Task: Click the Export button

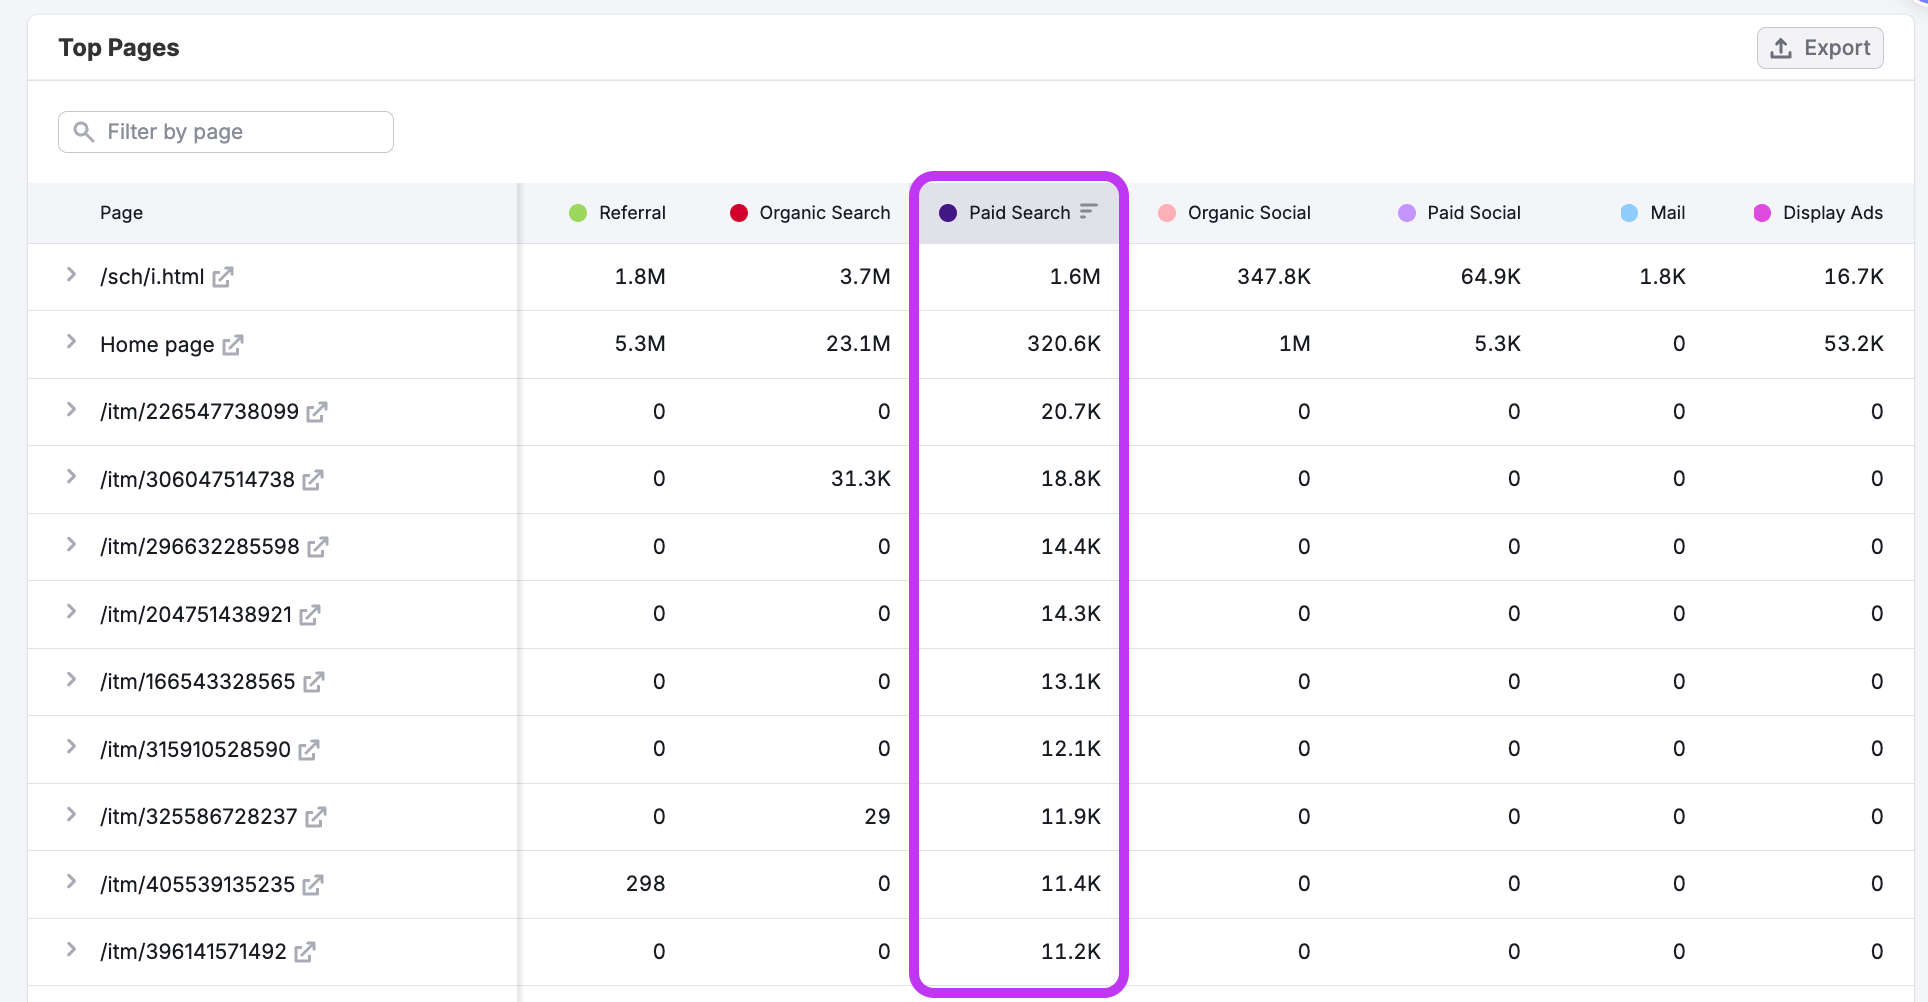Action: pos(1820,47)
